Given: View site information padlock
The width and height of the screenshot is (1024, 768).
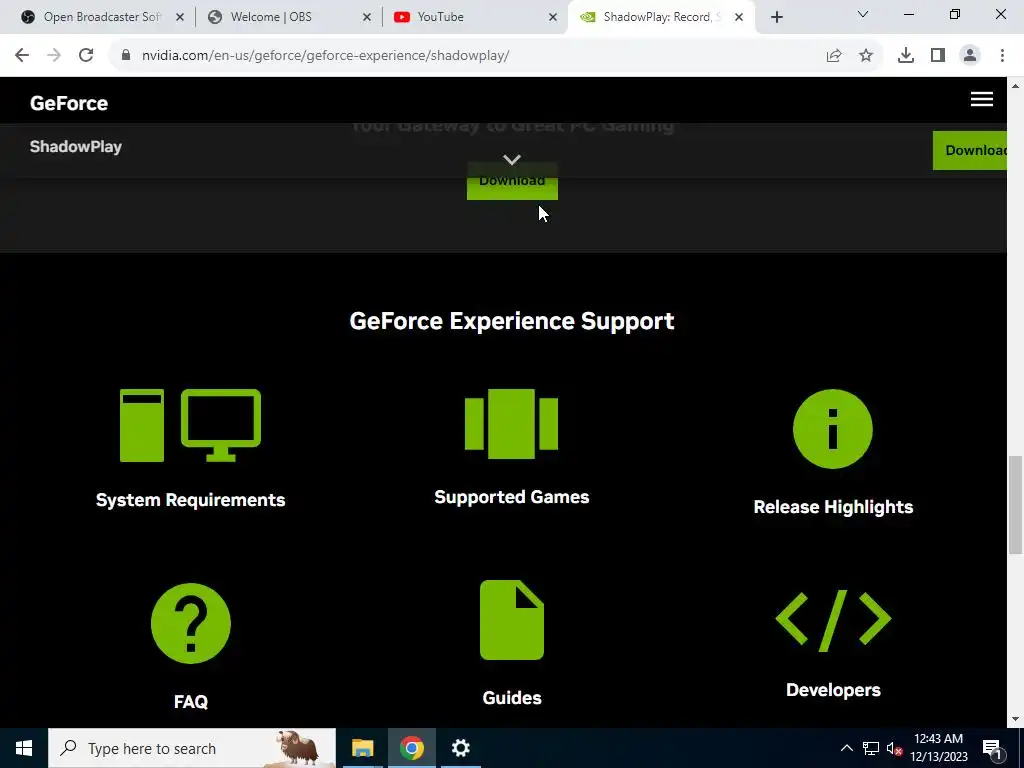Looking at the screenshot, I should coord(126,56).
